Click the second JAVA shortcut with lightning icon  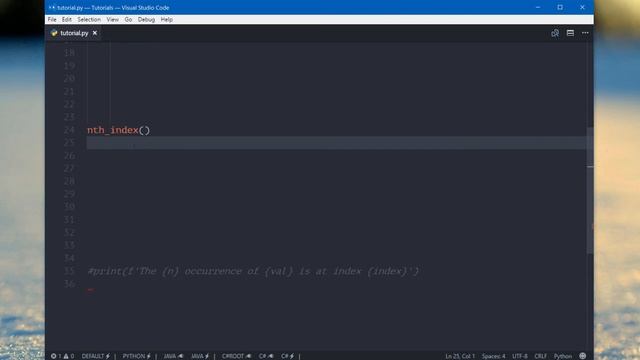tap(200, 356)
